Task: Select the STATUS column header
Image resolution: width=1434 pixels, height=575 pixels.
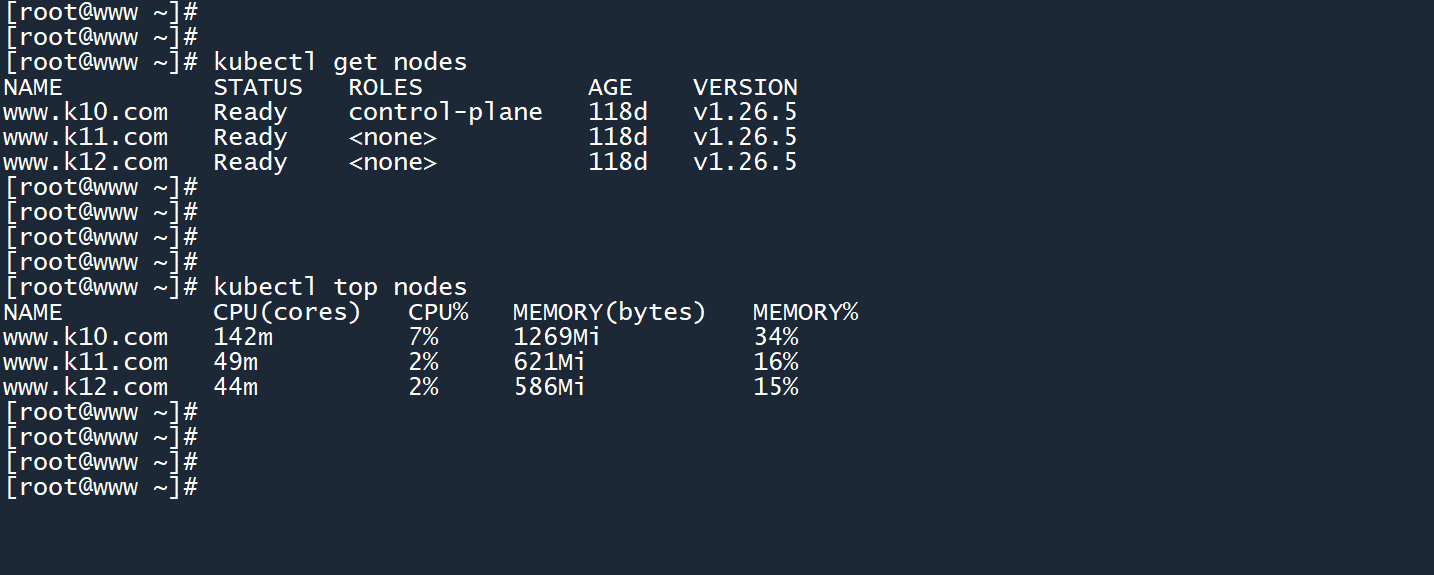Action: [257, 87]
